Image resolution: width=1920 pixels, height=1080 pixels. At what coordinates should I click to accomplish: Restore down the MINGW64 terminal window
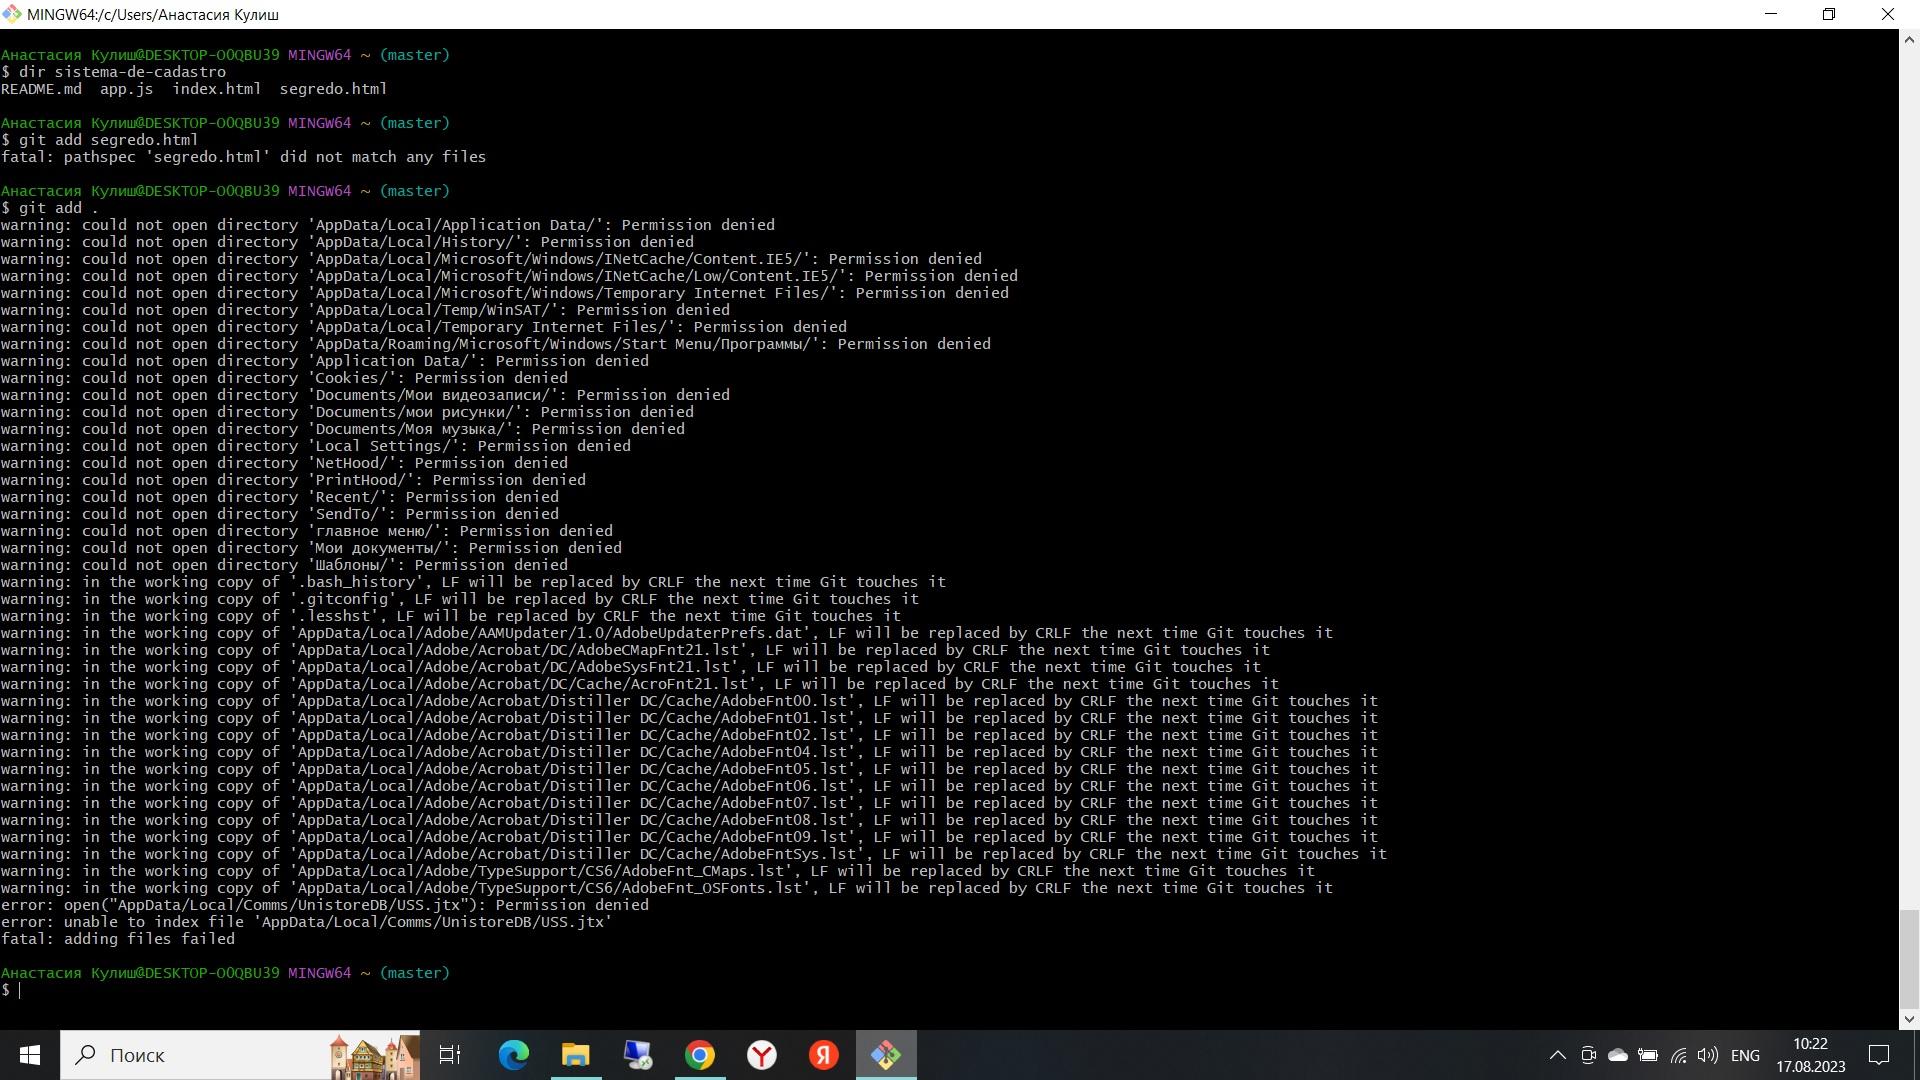(1829, 14)
